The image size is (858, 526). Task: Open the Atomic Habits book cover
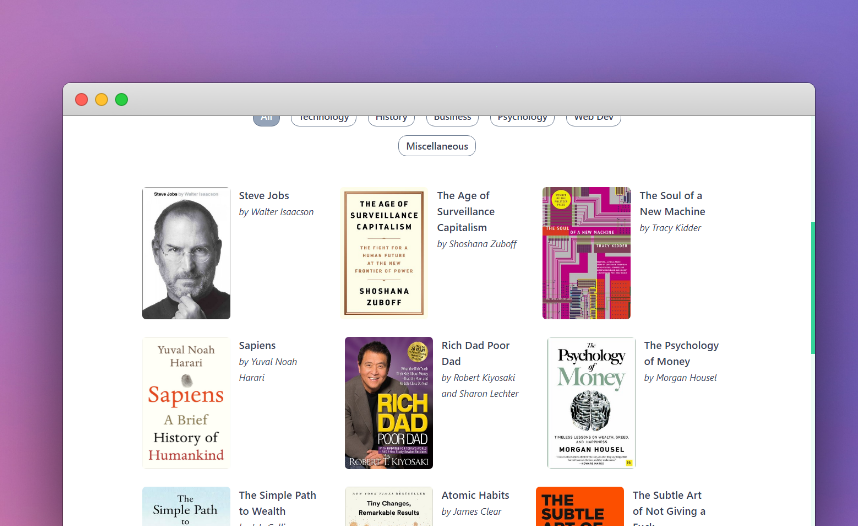(389, 506)
